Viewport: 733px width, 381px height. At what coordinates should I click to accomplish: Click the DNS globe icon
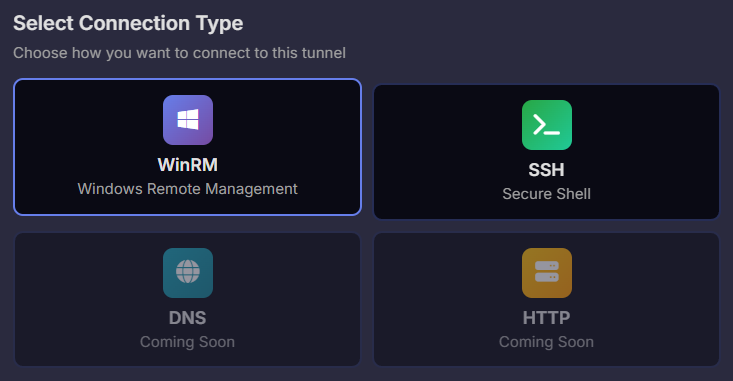pyautogui.click(x=188, y=273)
